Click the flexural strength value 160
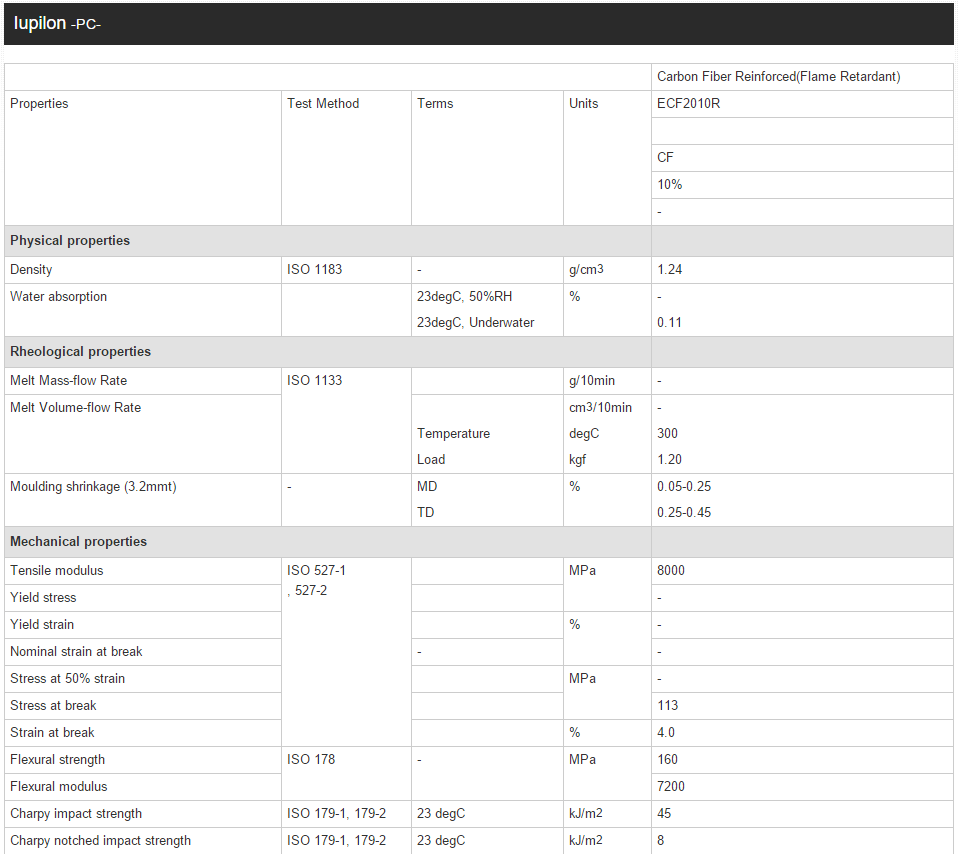Screen dimensions: 958x854 pos(667,759)
